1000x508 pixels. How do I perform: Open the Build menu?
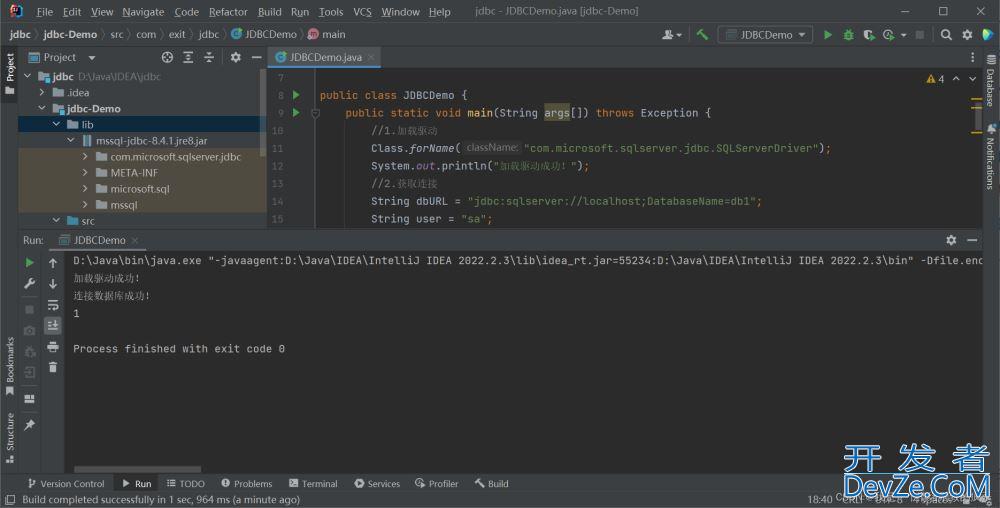269,11
